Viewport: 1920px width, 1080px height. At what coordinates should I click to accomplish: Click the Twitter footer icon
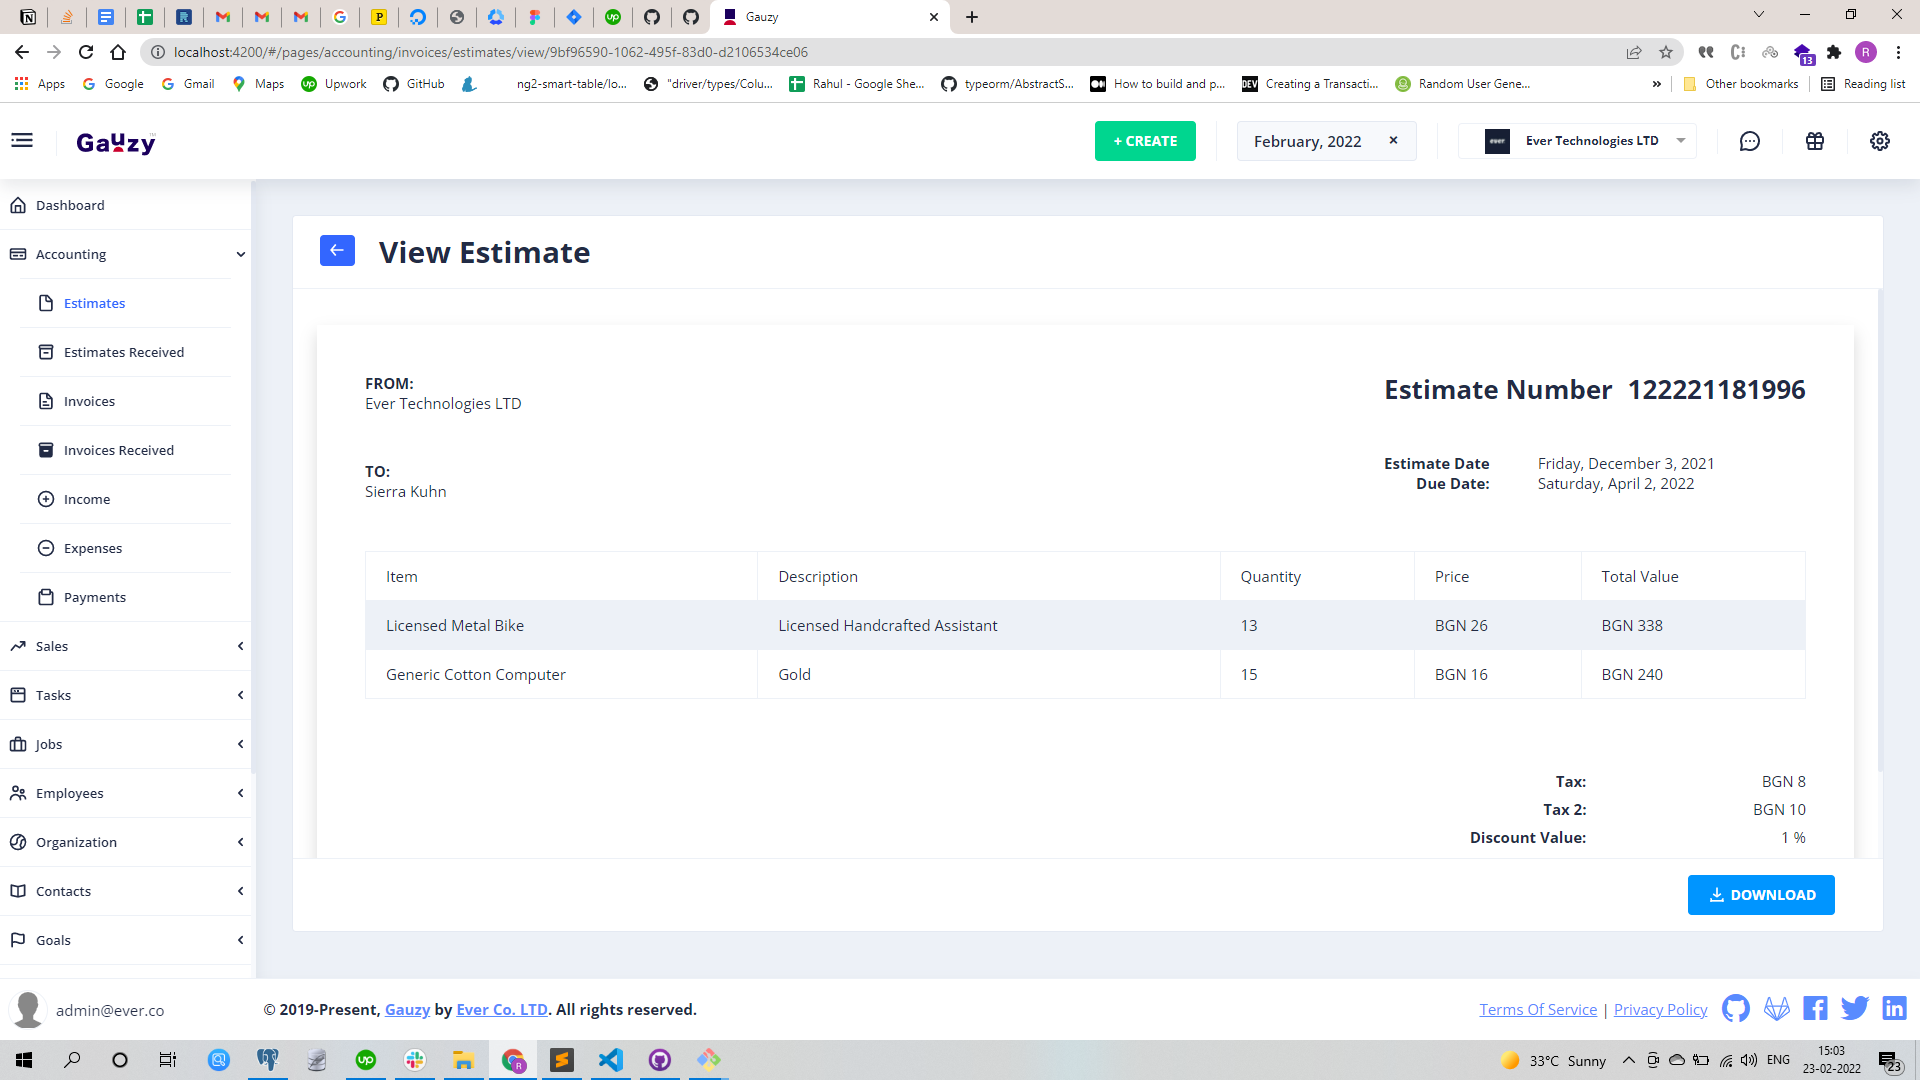click(x=1855, y=1009)
